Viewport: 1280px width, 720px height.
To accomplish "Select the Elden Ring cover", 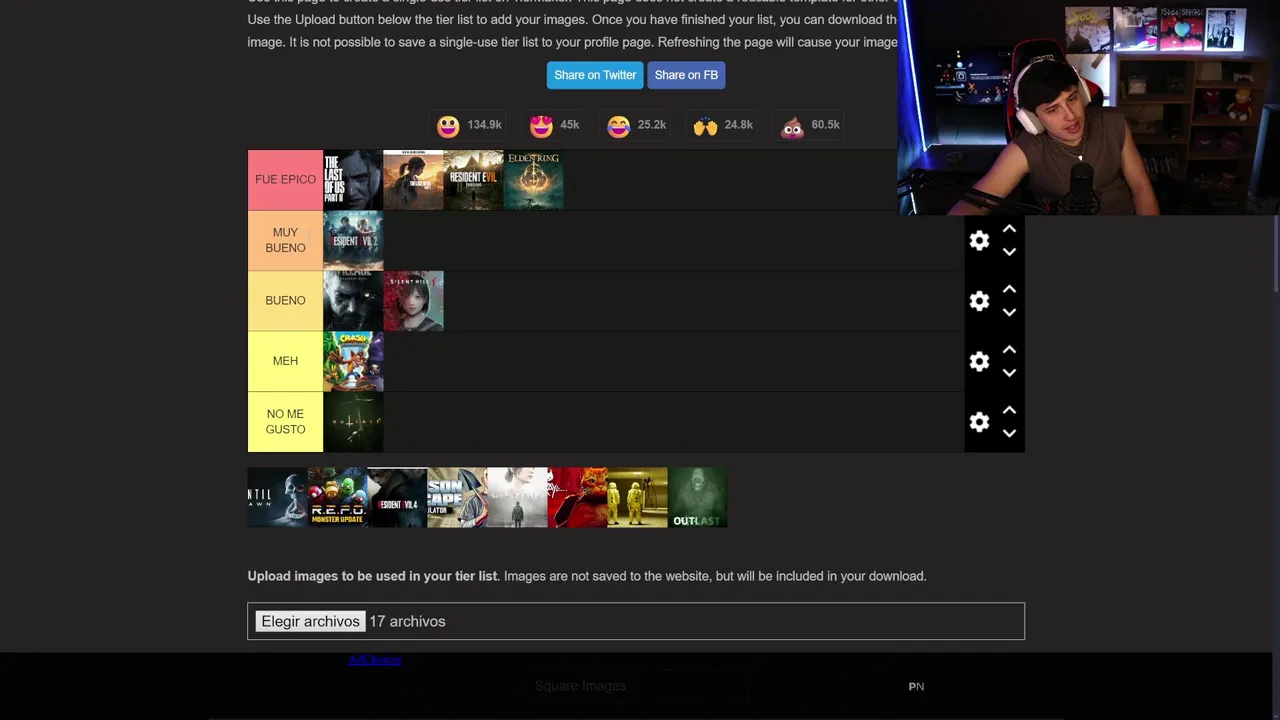I will [x=533, y=180].
